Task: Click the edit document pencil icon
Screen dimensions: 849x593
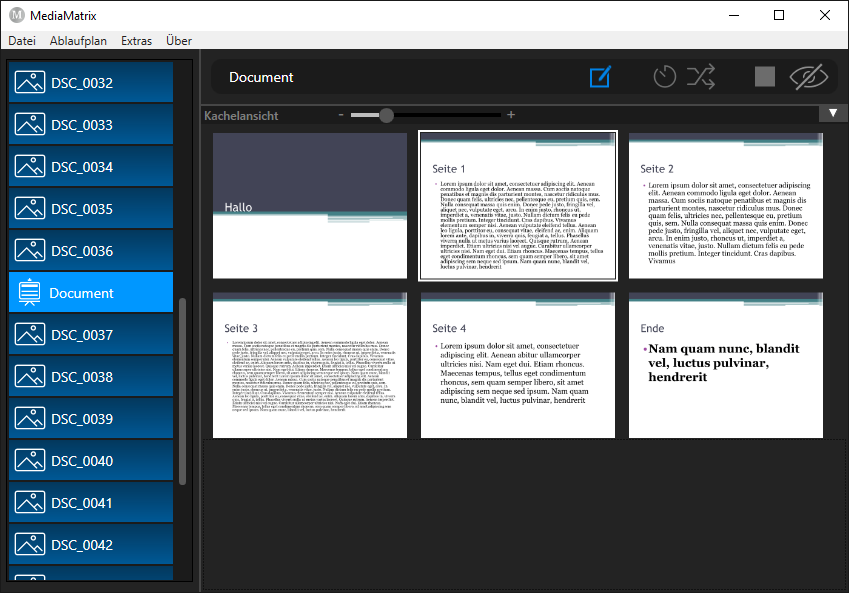Action: click(600, 77)
